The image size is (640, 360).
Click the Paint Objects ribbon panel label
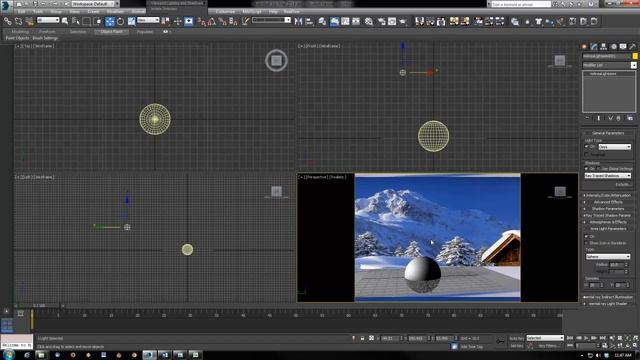coord(17,38)
